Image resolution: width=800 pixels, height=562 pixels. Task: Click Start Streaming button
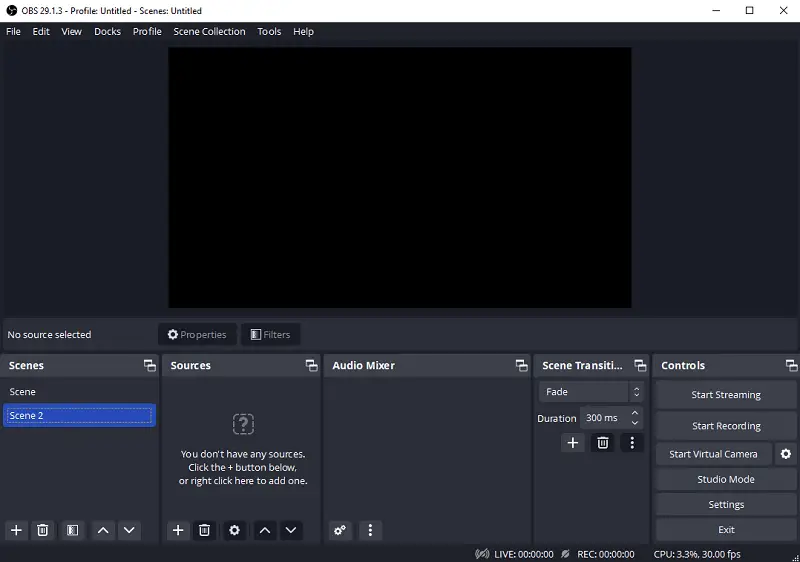tap(726, 395)
